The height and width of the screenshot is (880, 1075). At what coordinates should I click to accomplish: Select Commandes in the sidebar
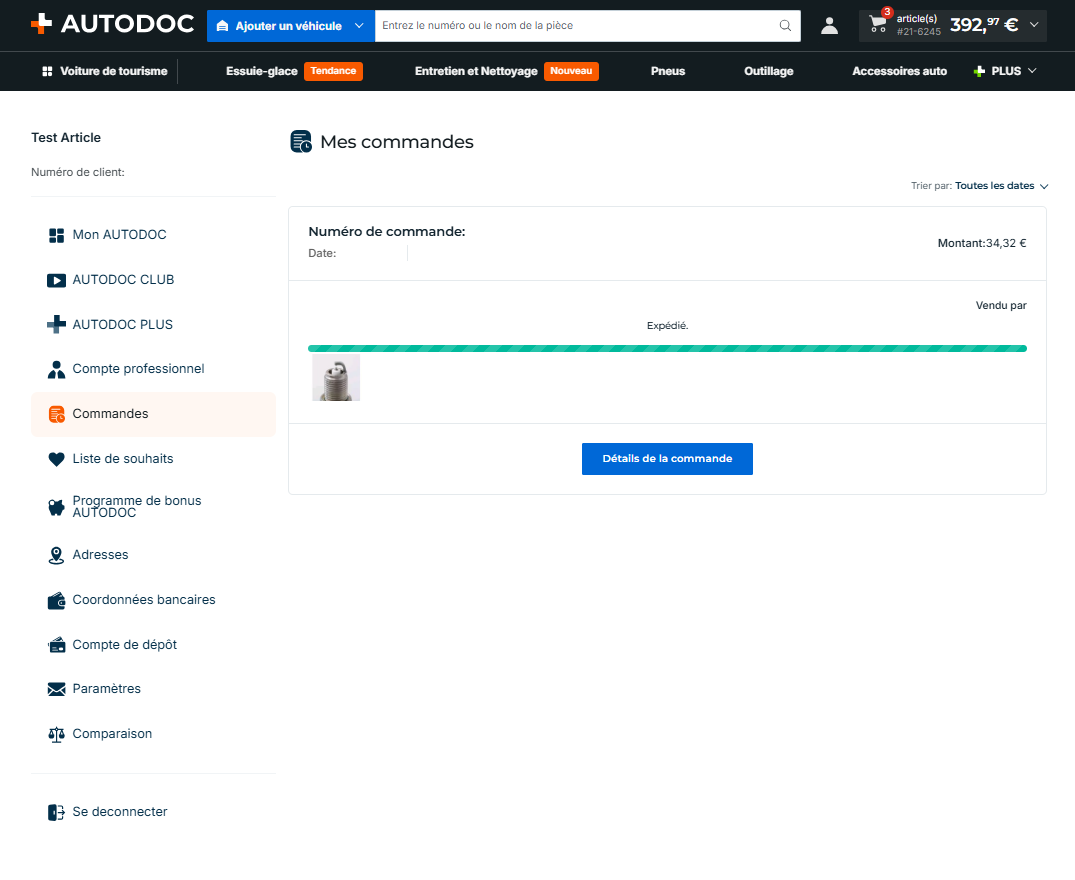[x=154, y=414]
